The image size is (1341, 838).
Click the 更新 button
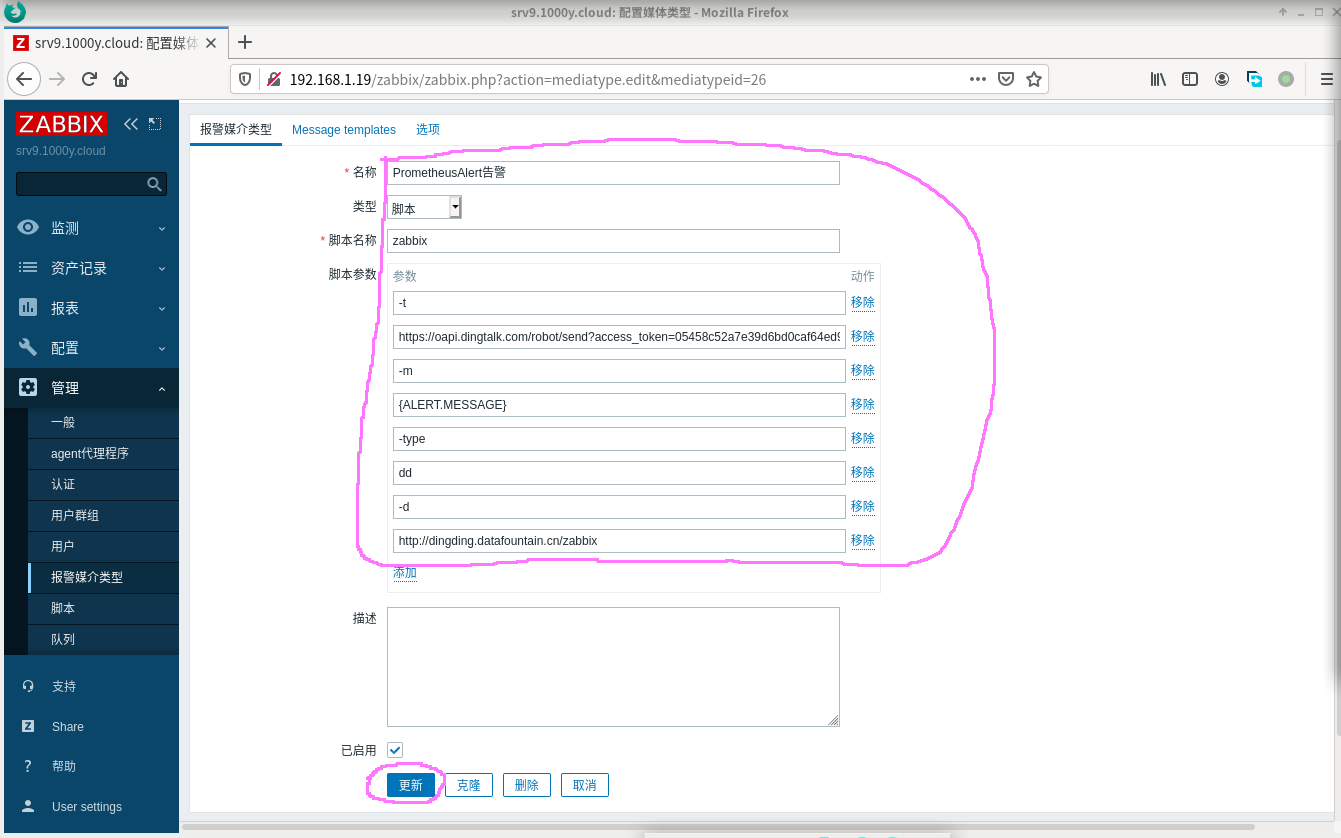(411, 785)
